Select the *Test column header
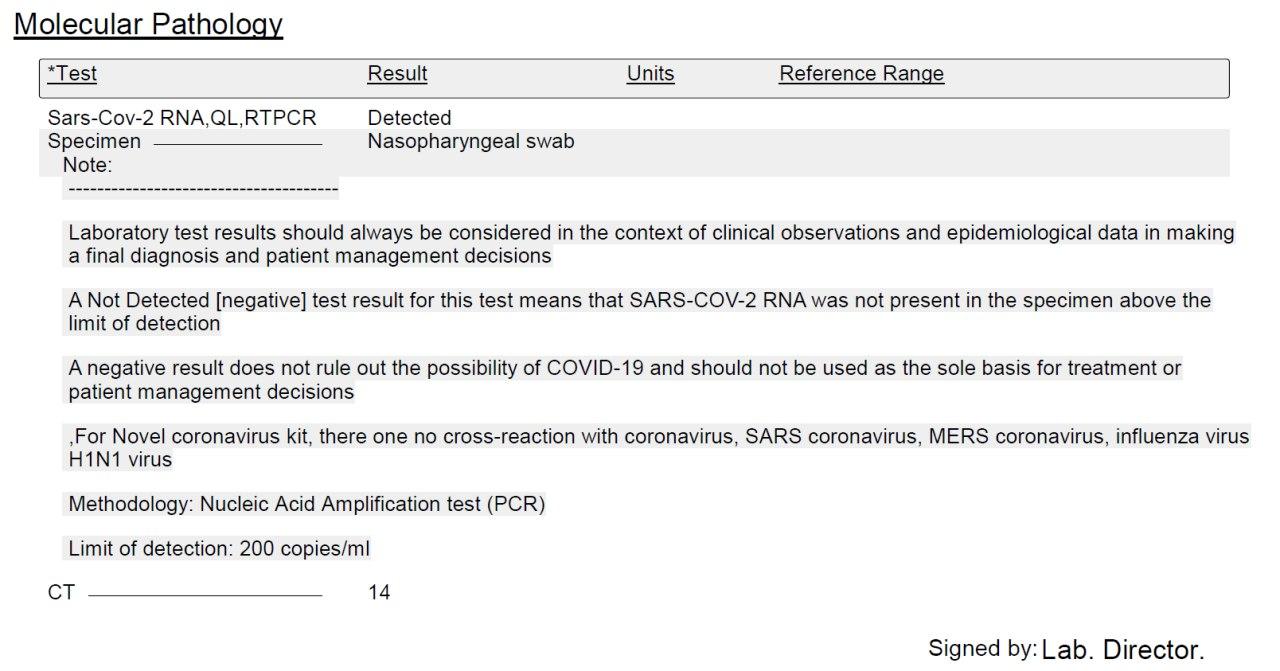The image size is (1280, 671). [x=72, y=74]
